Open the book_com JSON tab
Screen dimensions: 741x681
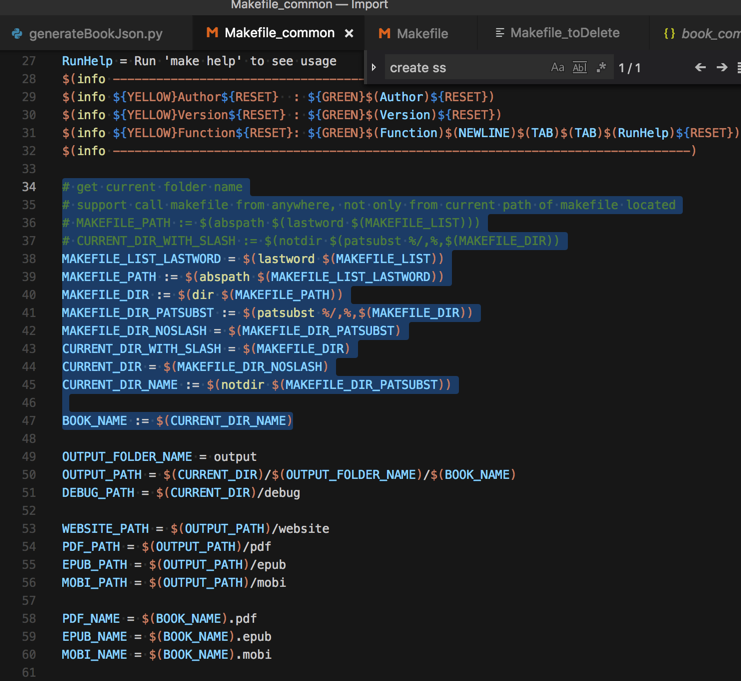coord(710,33)
